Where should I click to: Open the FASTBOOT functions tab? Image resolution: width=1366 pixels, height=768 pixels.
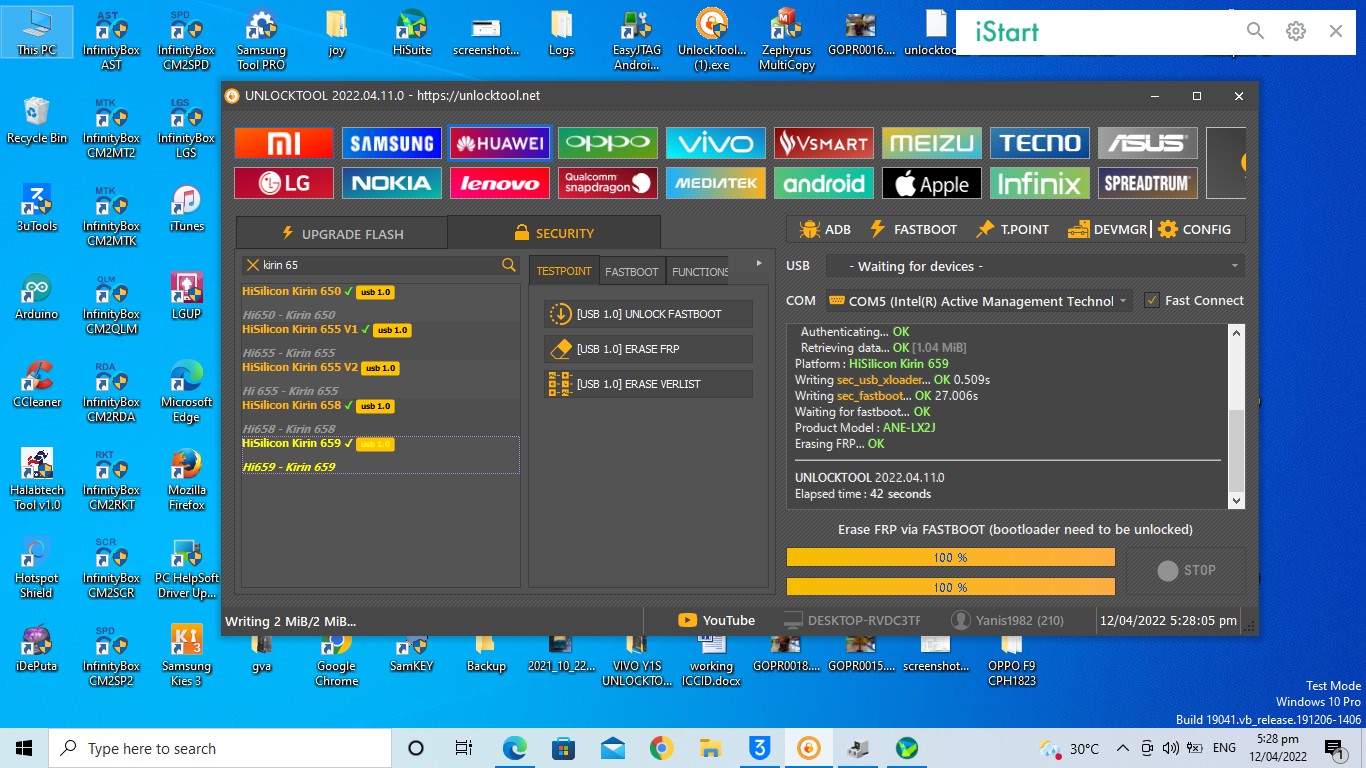point(632,271)
